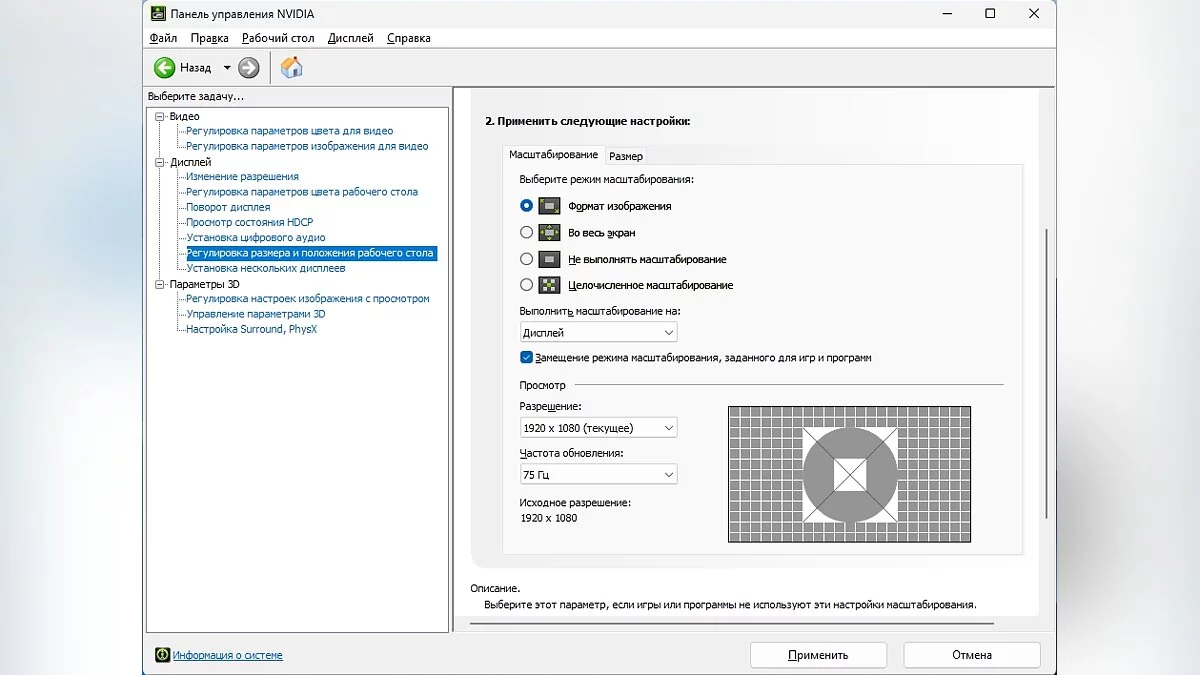
Task: Open the "Рабочий стол" menu
Action: tap(278, 38)
